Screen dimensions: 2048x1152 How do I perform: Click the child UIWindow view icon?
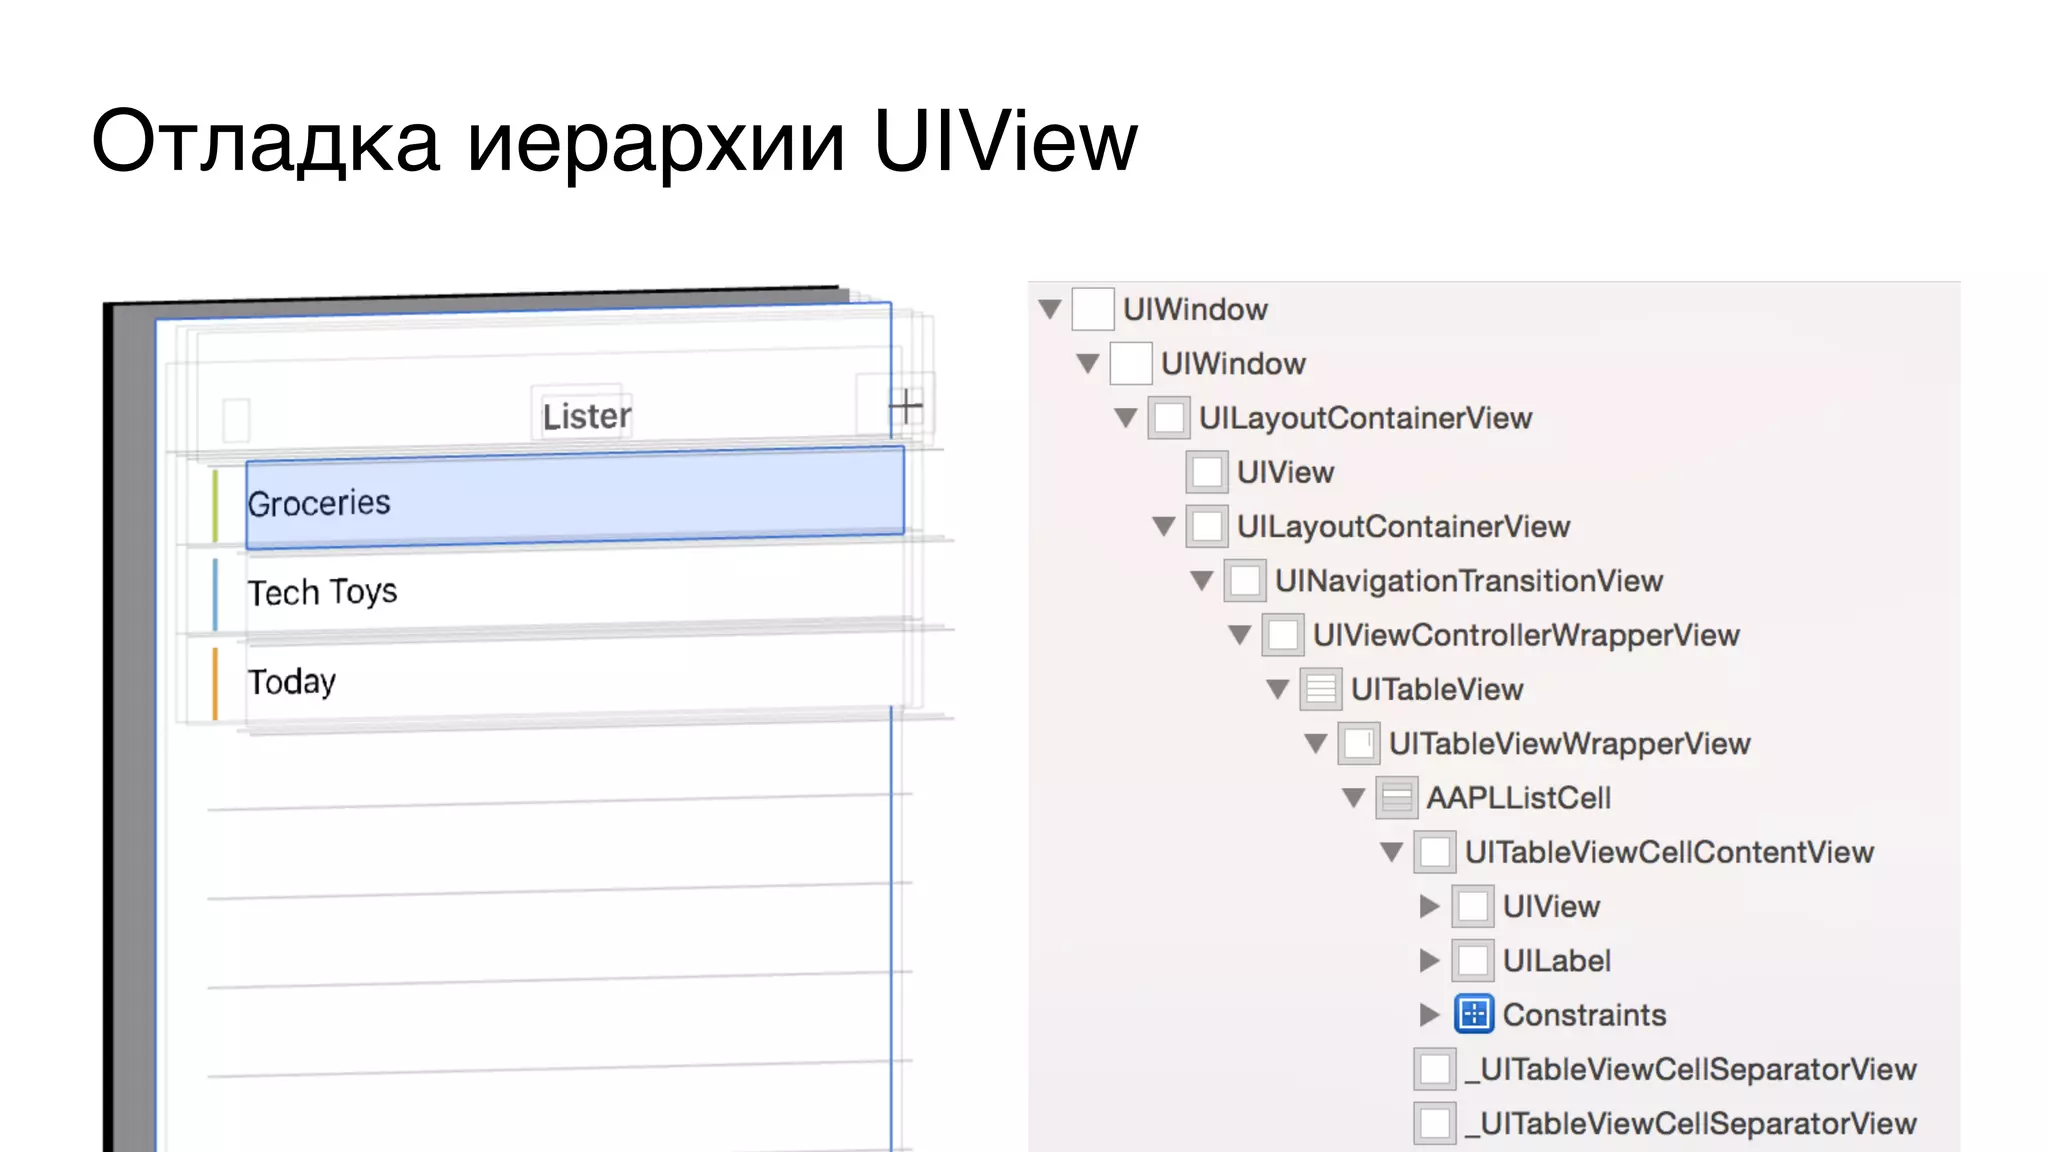point(1131,363)
